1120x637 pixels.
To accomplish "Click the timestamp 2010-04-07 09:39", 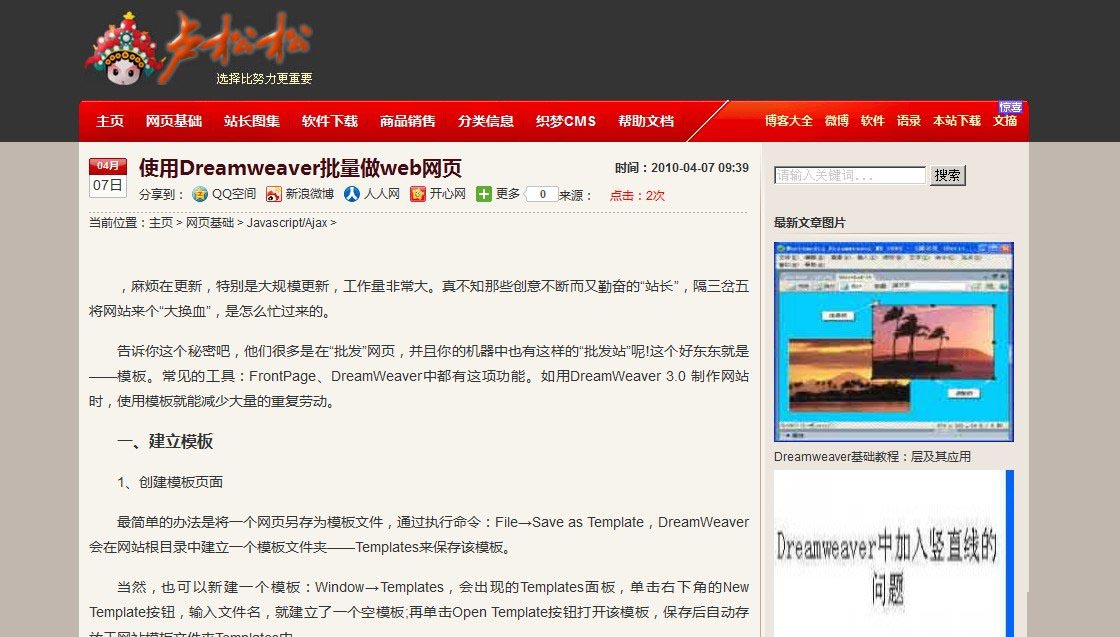I will coord(699,168).
